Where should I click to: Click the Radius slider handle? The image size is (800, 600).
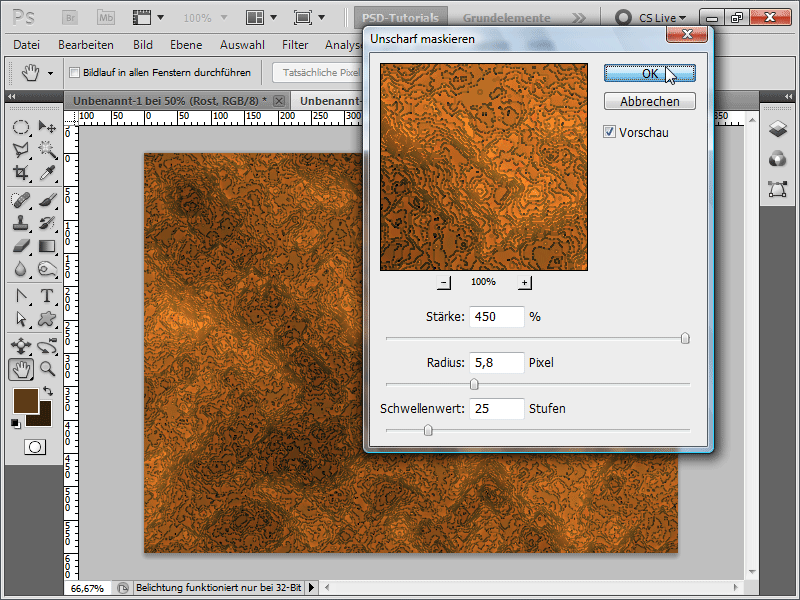tap(474, 384)
